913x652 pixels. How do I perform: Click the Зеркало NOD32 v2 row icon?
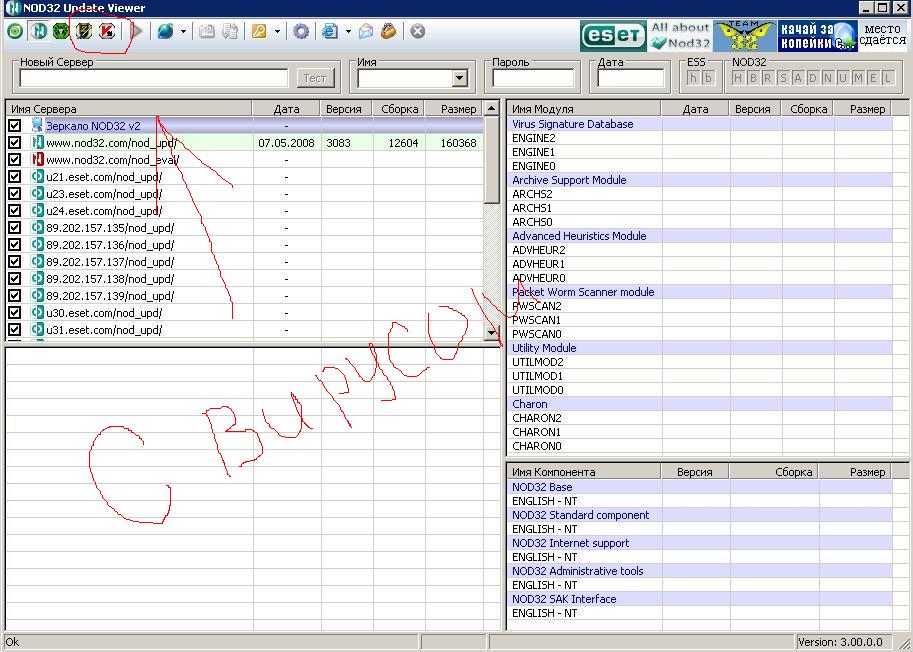[x=37, y=125]
